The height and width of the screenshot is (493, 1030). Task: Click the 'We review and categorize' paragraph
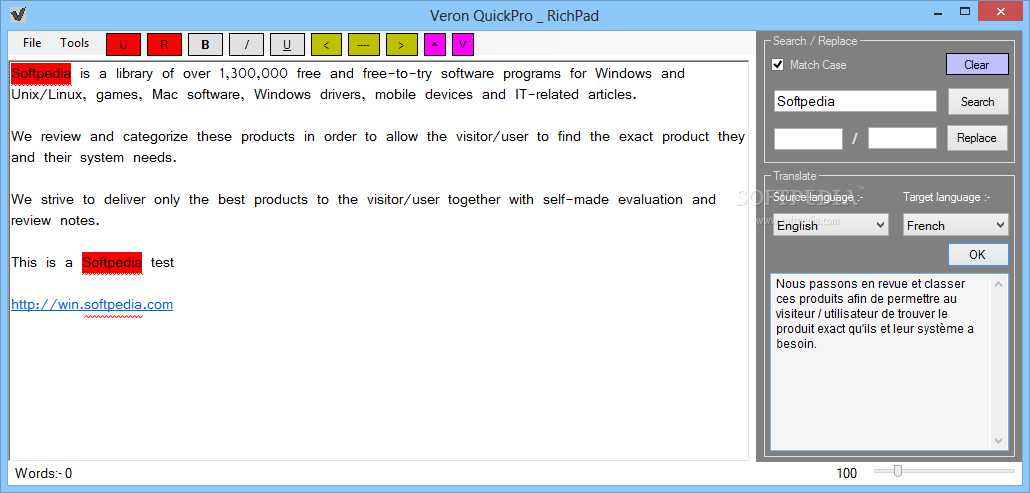378,147
